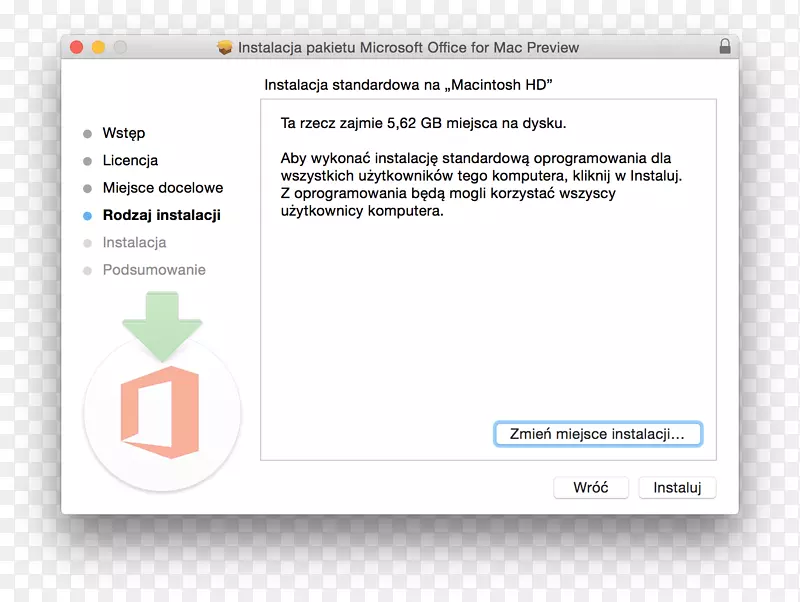This screenshot has height=602, width=800.
Task: Select the Wstęp step in the sidebar
Action: (124, 133)
